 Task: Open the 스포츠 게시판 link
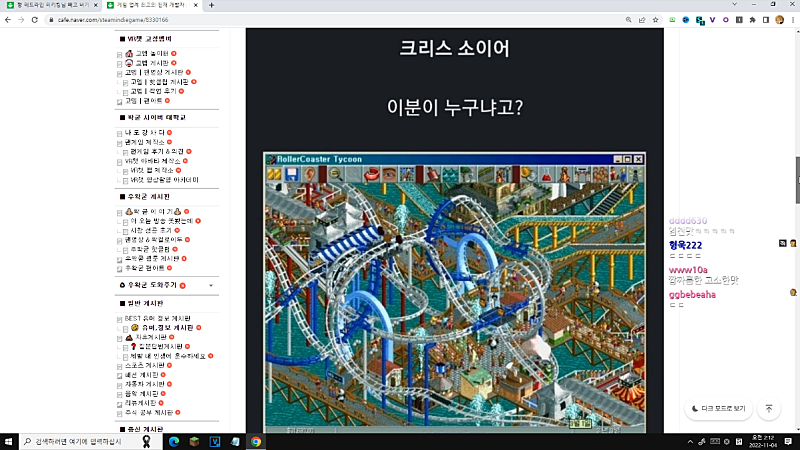point(145,365)
